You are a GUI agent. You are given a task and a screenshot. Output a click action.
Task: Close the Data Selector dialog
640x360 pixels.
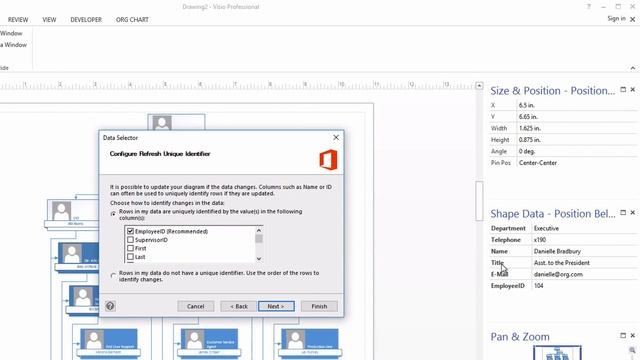(x=336, y=138)
